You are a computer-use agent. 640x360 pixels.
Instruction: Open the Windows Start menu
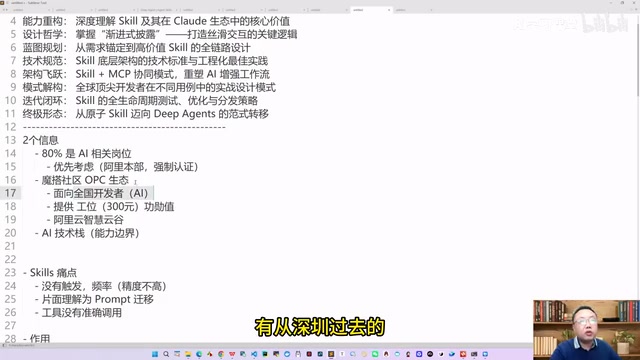155,354
